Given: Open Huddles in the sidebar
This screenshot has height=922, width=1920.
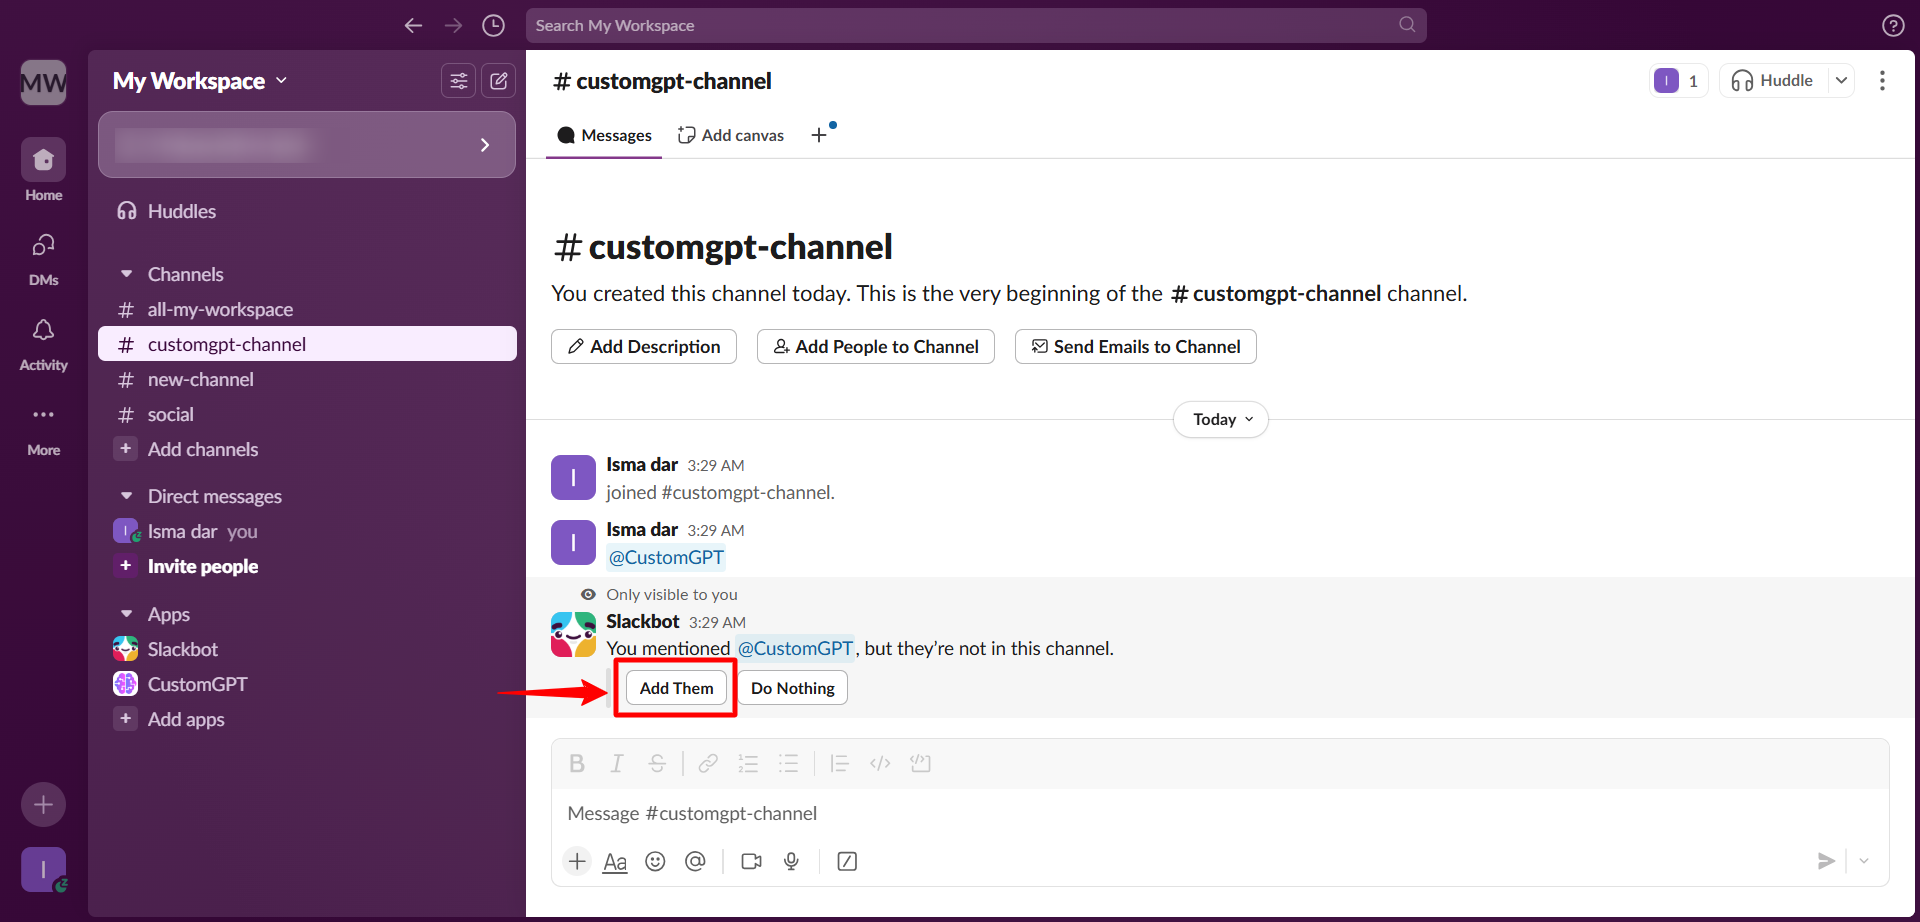Looking at the screenshot, I should coord(307,211).
